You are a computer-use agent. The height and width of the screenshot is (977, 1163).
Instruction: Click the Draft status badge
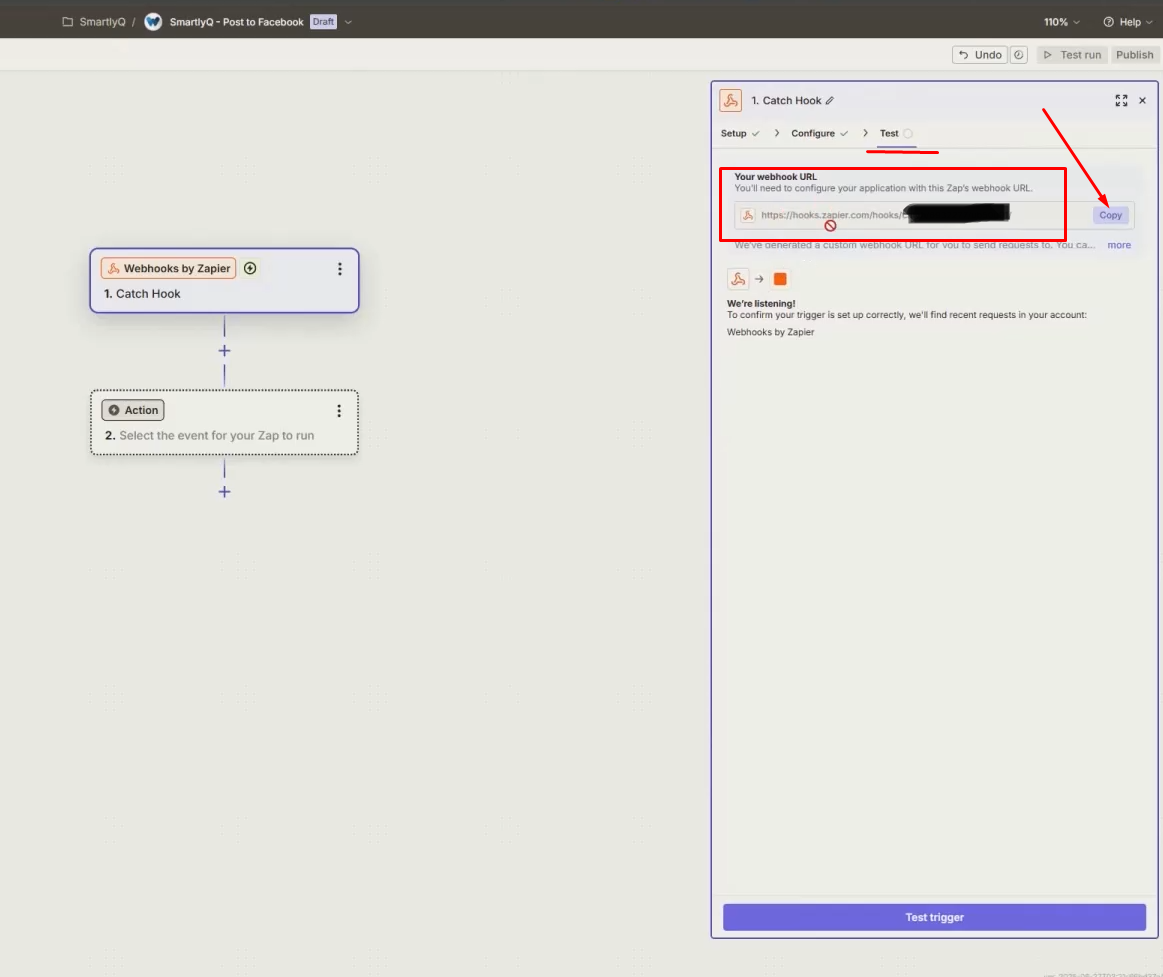(323, 22)
